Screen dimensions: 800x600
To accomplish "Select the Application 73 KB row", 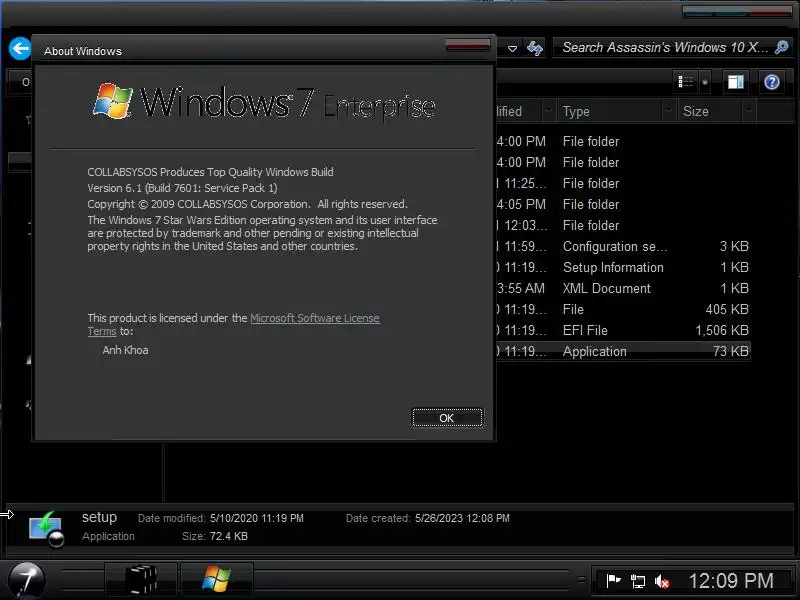I will coord(622,351).
